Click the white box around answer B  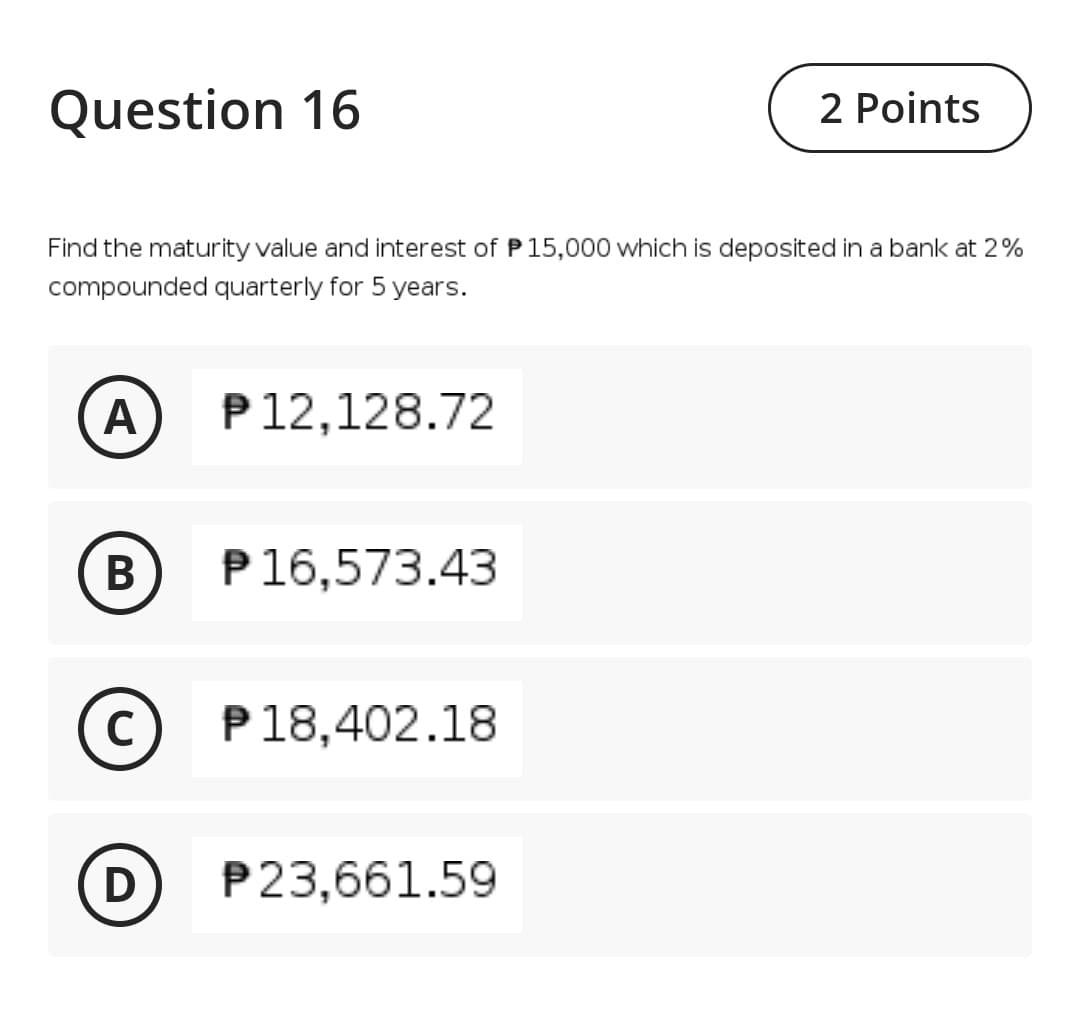357,571
